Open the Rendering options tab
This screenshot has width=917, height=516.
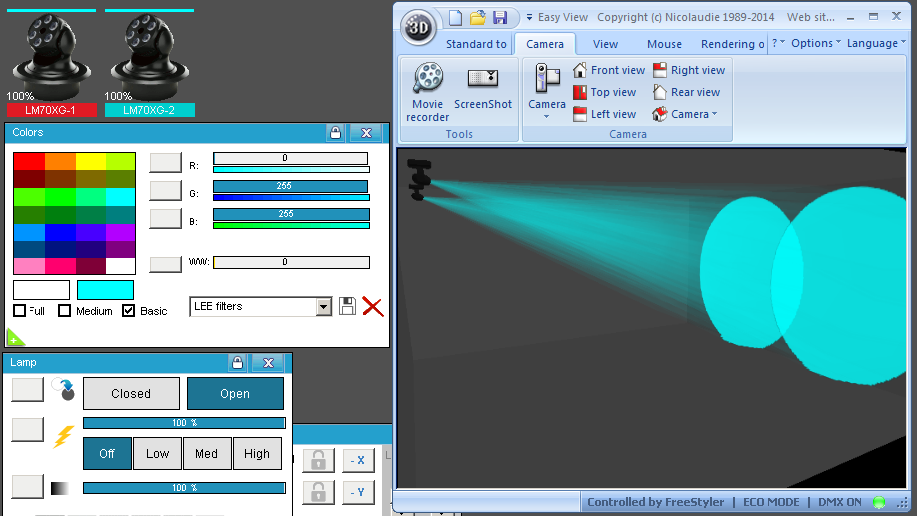click(732, 44)
